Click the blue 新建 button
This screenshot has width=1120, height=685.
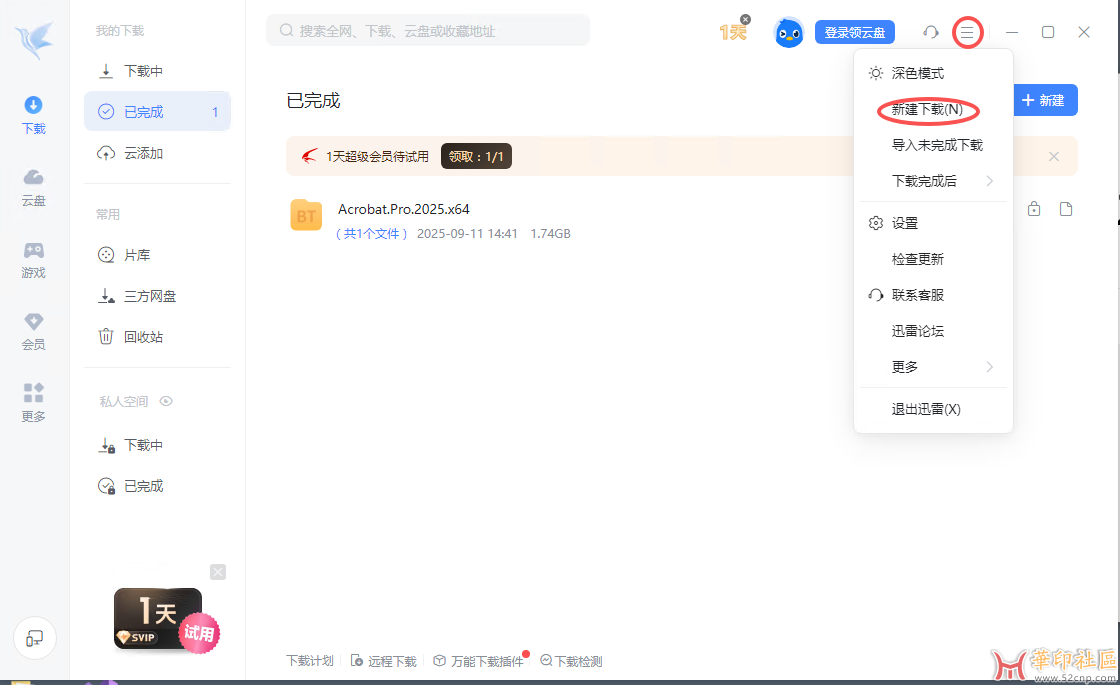coord(1046,101)
